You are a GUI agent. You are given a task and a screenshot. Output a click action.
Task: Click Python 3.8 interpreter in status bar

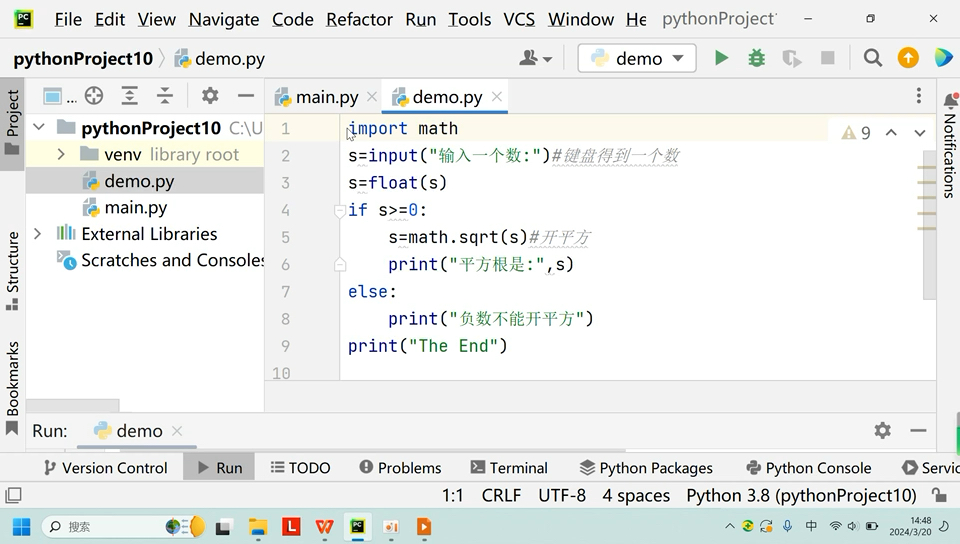pyautogui.click(x=801, y=495)
